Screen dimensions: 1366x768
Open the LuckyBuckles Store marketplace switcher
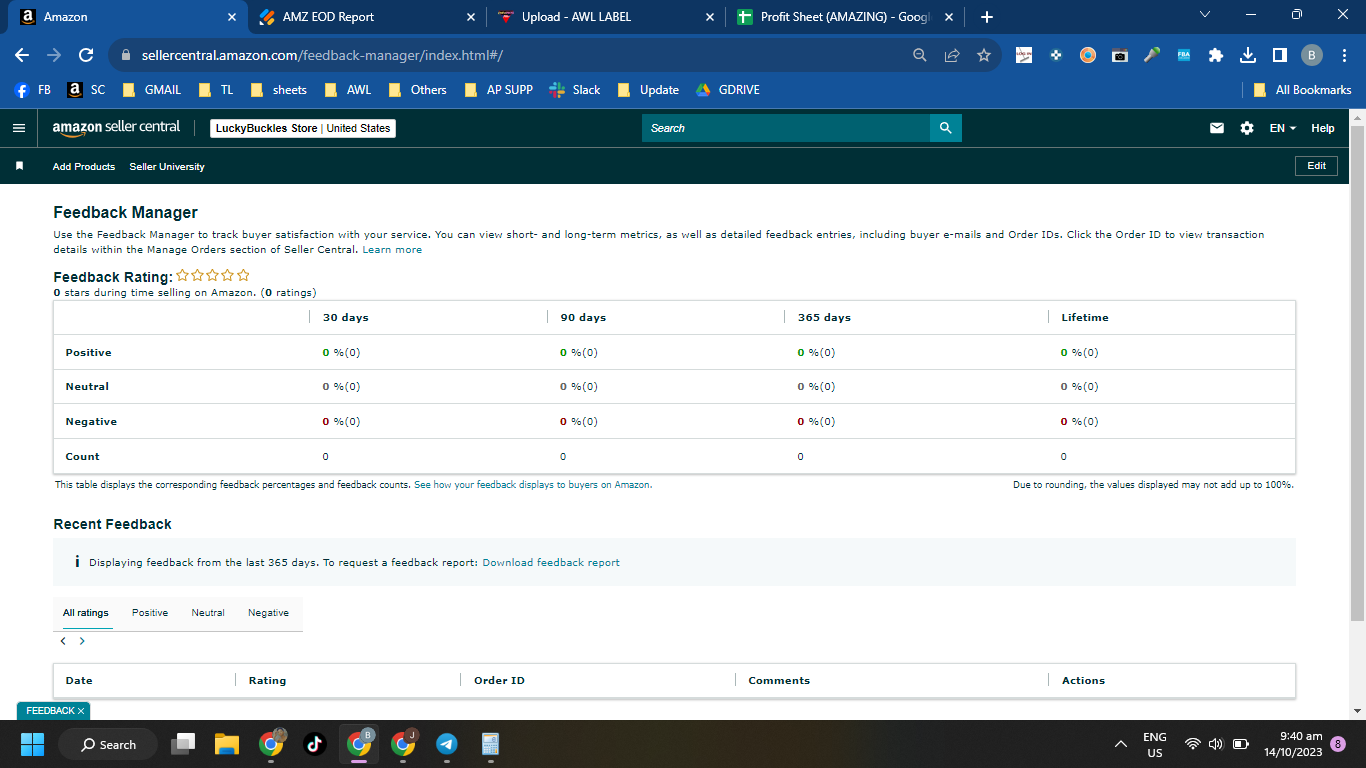click(x=303, y=128)
